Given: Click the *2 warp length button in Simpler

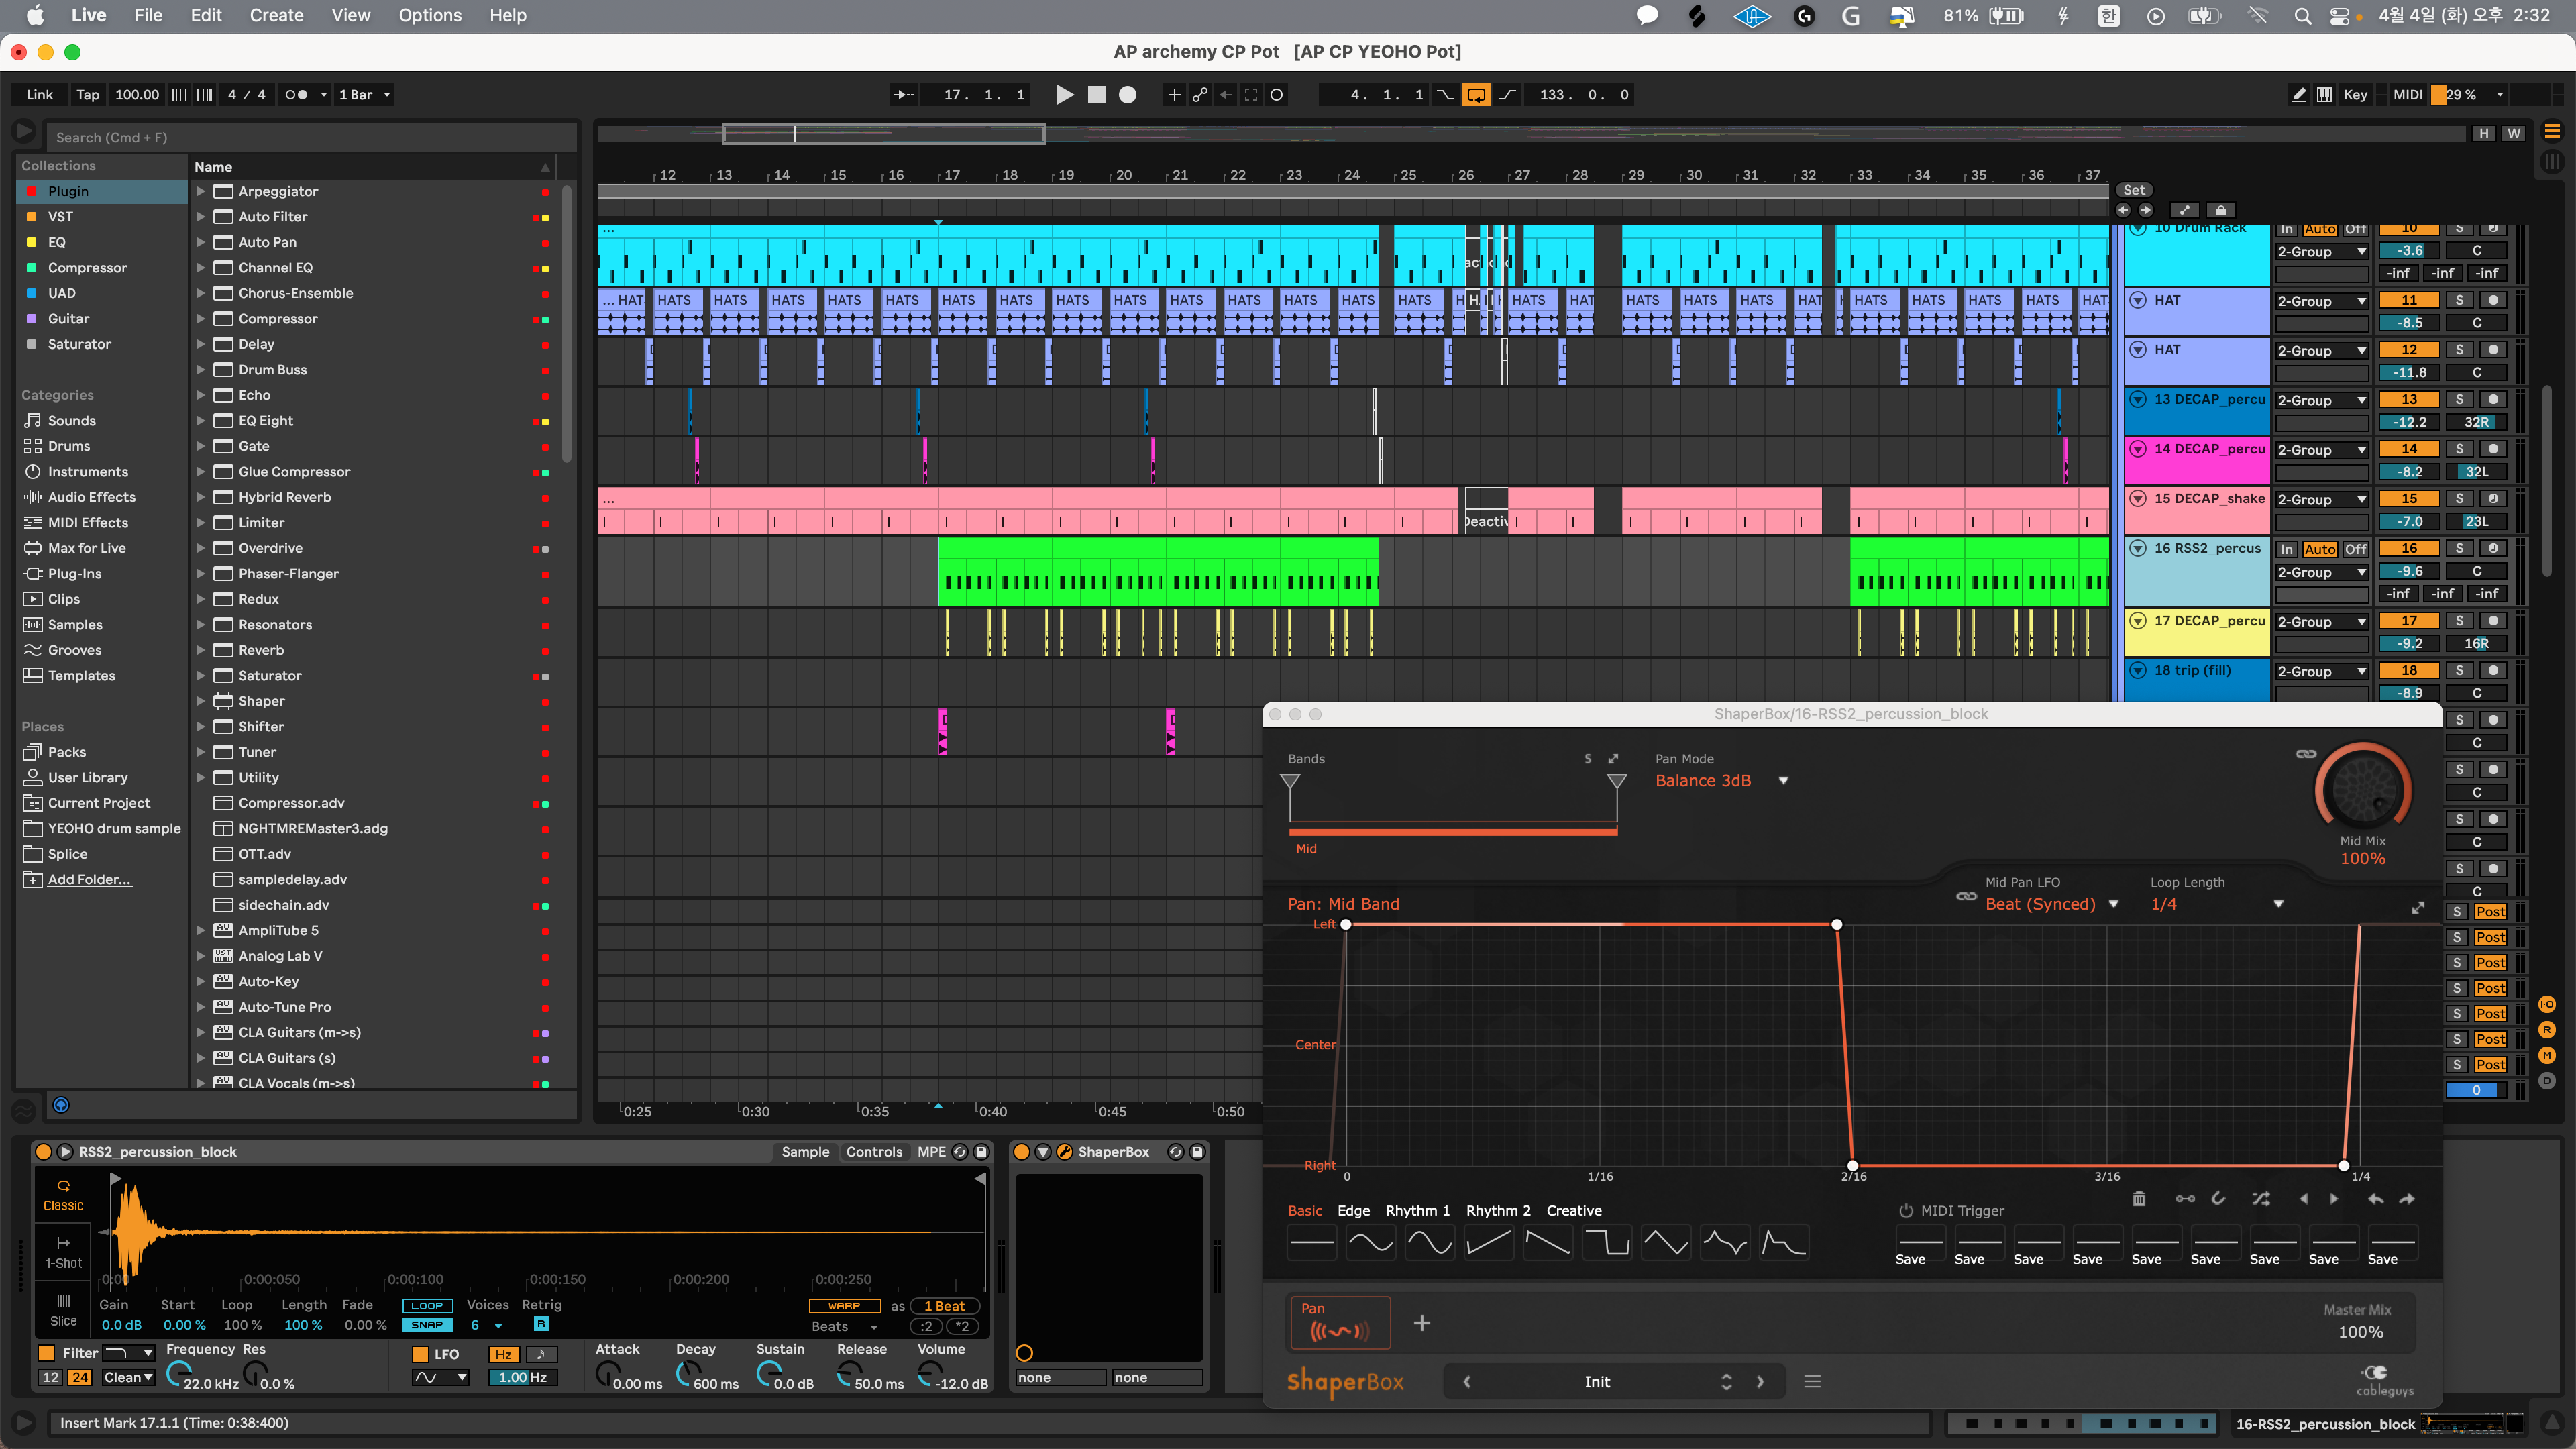Looking at the screenshot, I should pos(962,1326).
